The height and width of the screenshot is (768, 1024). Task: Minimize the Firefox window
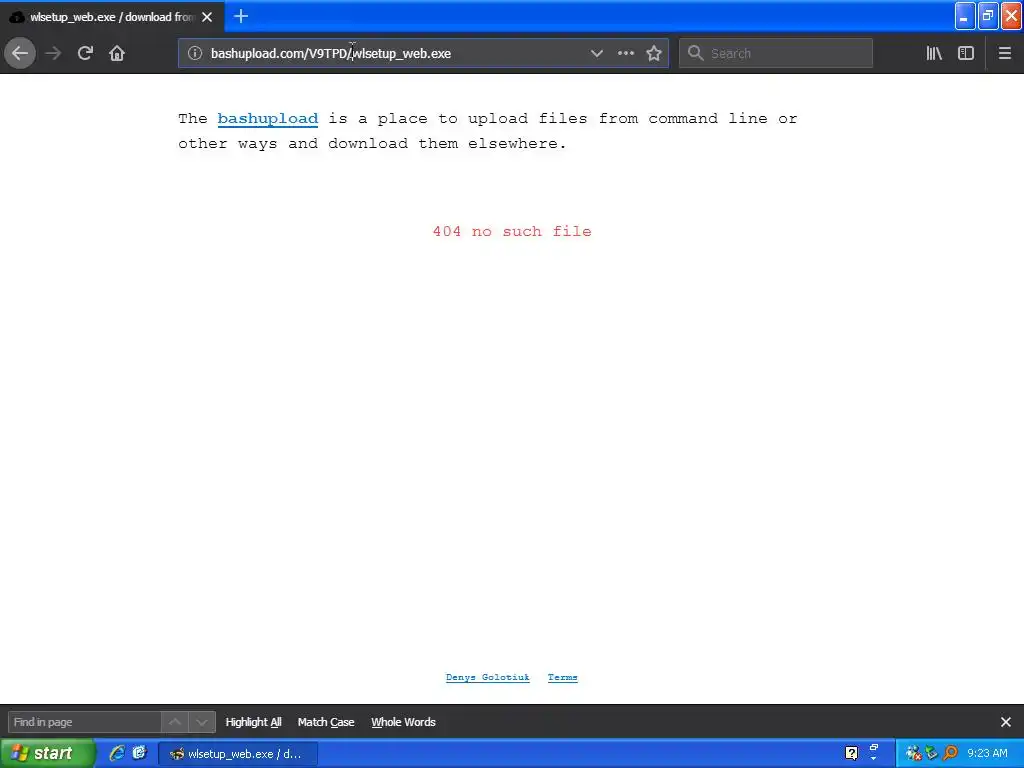click(965, 16)
